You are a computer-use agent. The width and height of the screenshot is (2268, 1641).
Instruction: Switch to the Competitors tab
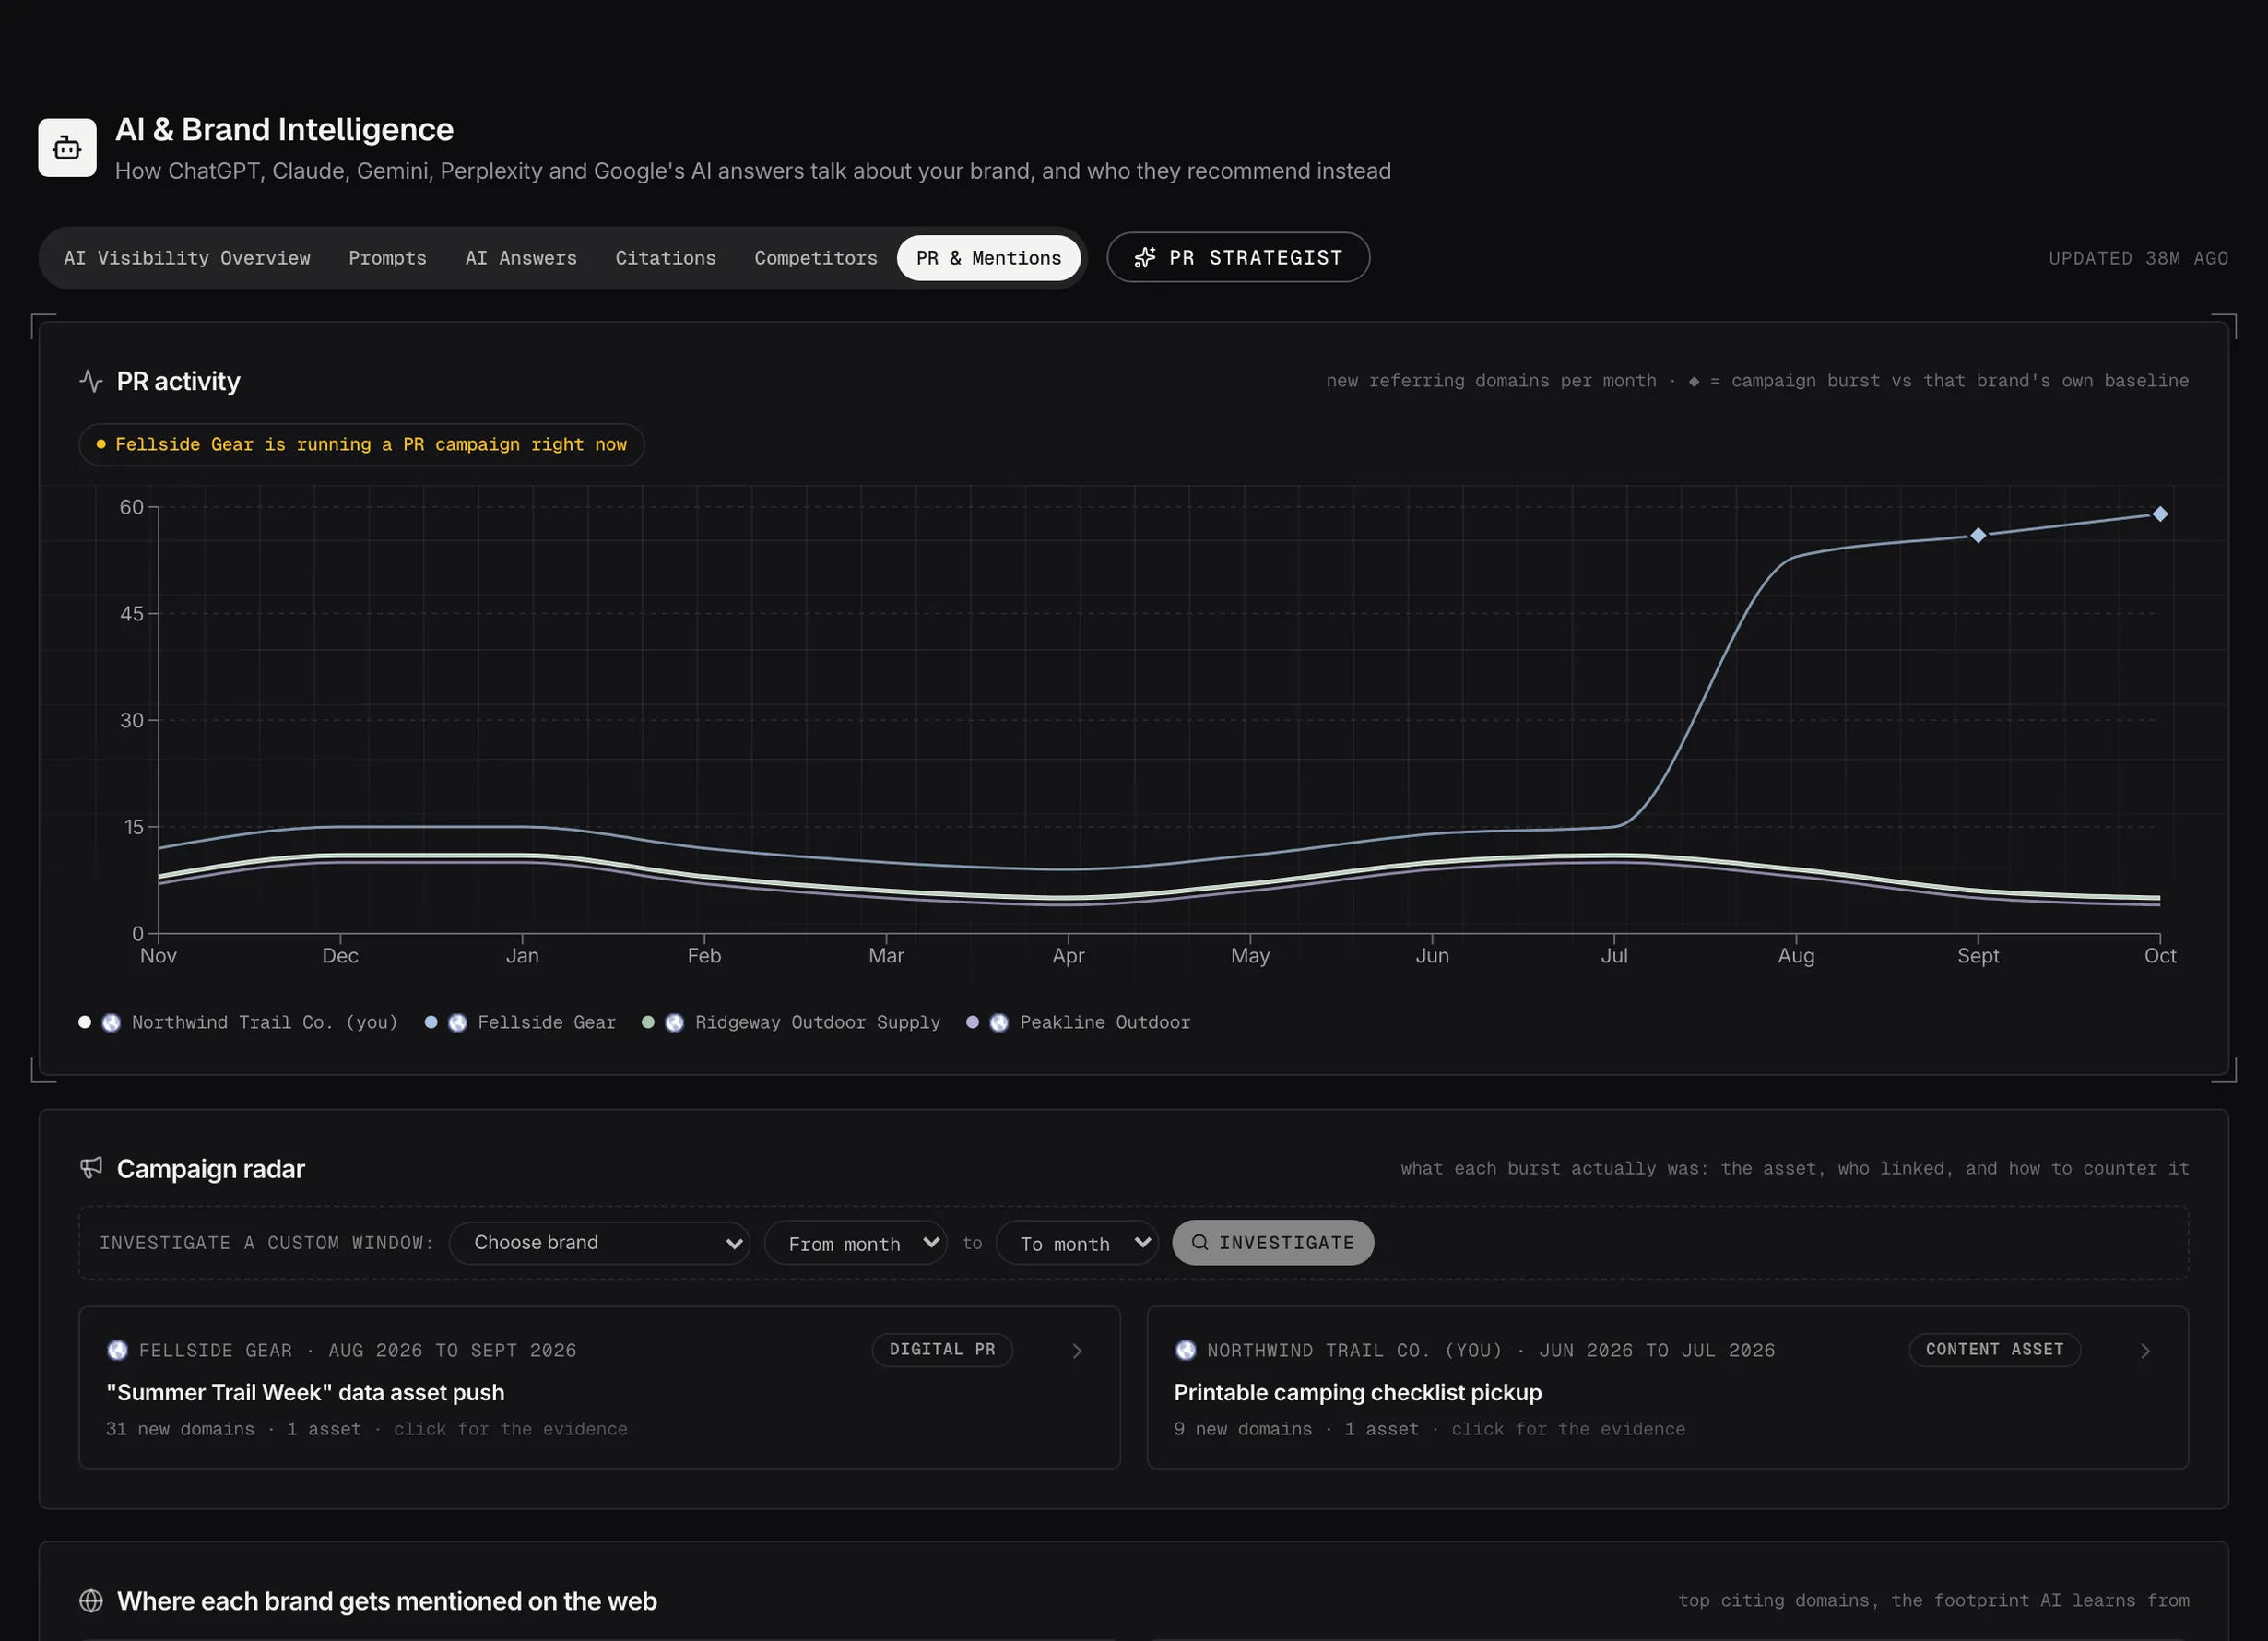pyautogui.click(x=816, y=258)
